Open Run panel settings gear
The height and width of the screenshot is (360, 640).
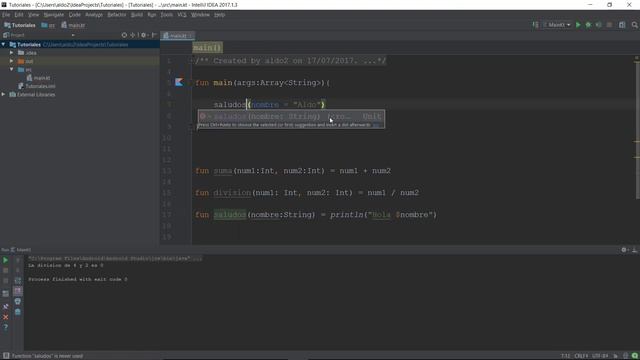(x=624, y=250)
